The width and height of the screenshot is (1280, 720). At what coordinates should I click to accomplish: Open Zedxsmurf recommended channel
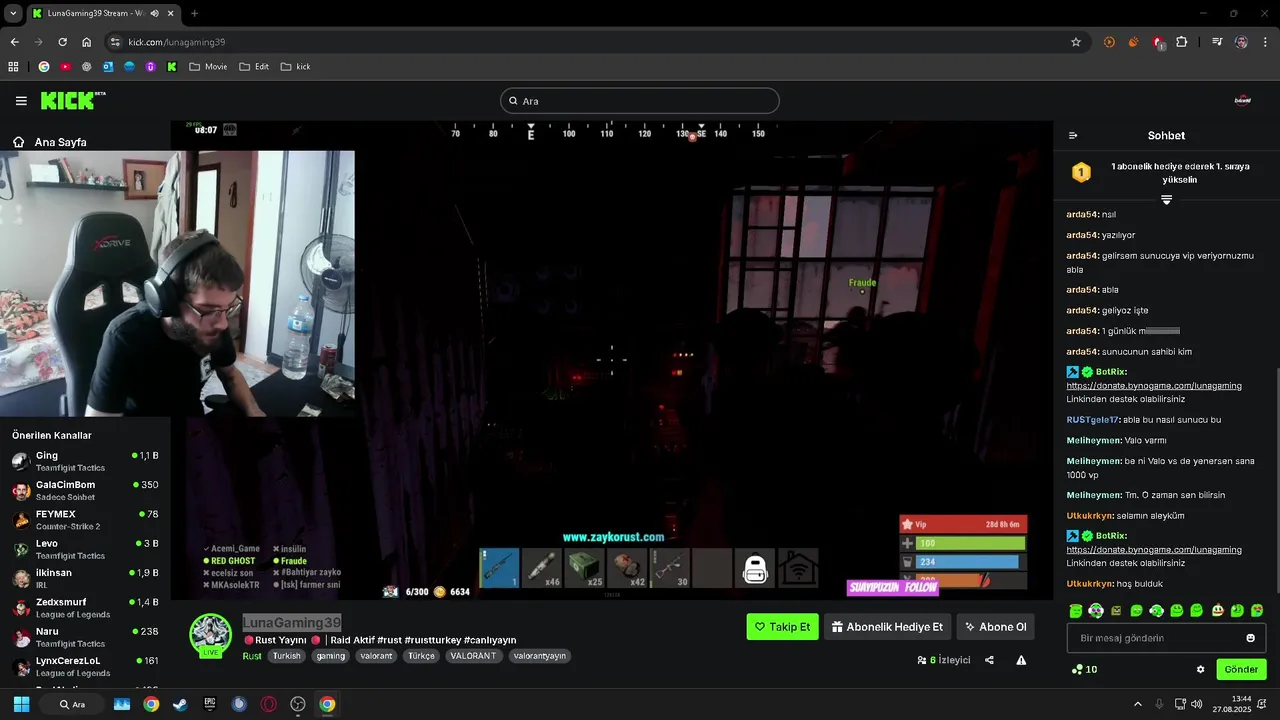[85, 608]
